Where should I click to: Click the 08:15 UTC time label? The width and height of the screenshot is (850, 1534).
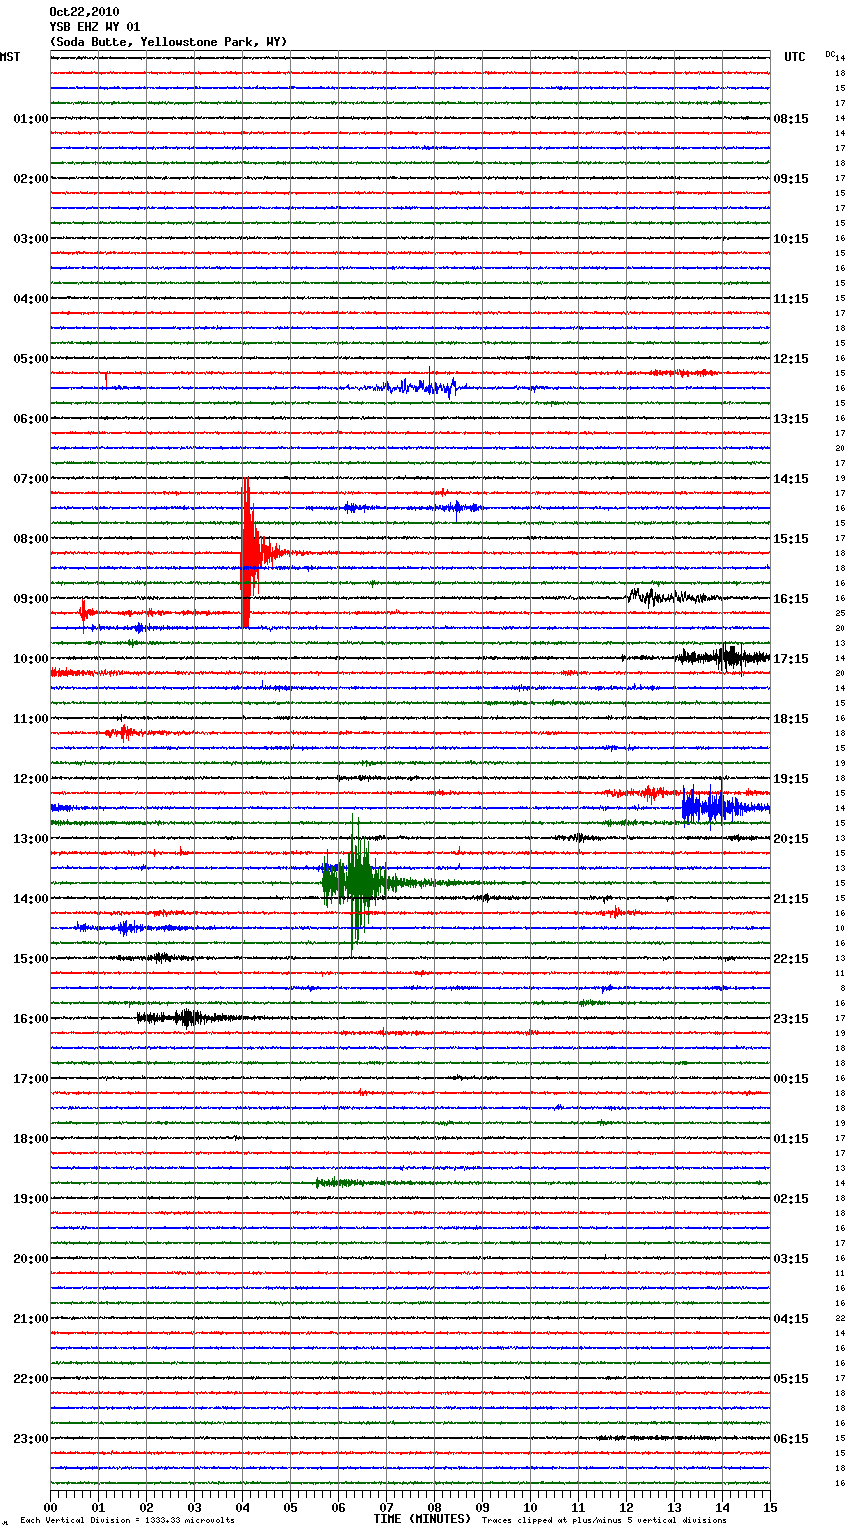[x=791, y=119]
